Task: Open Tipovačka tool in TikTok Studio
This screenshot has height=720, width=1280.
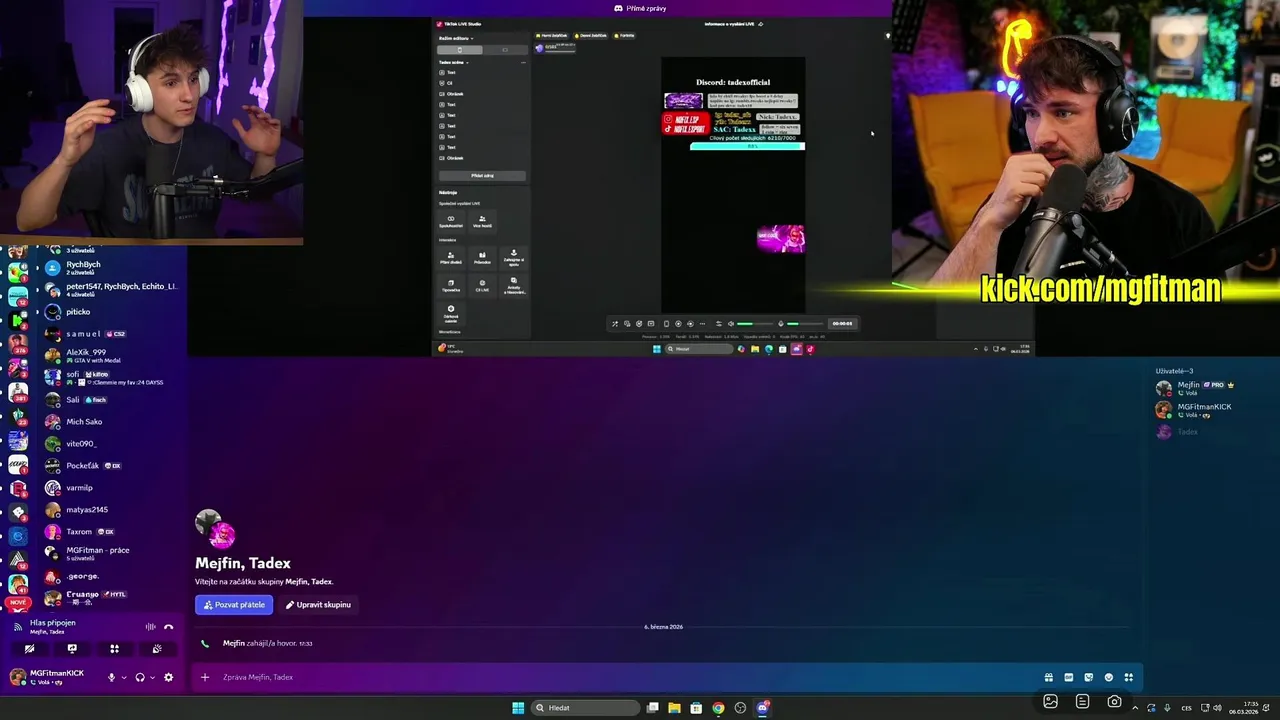Action: tap(451, 286)
